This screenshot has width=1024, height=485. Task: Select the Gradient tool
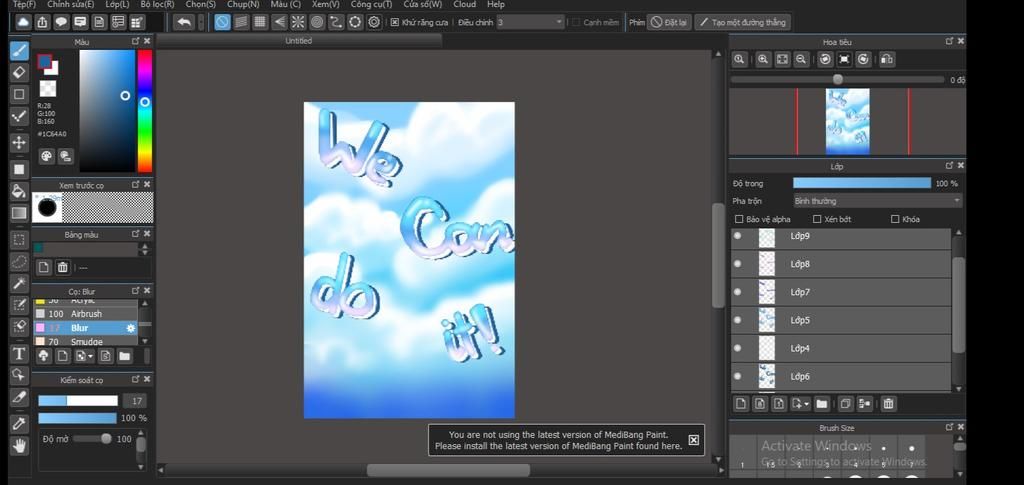click(19, 213)
